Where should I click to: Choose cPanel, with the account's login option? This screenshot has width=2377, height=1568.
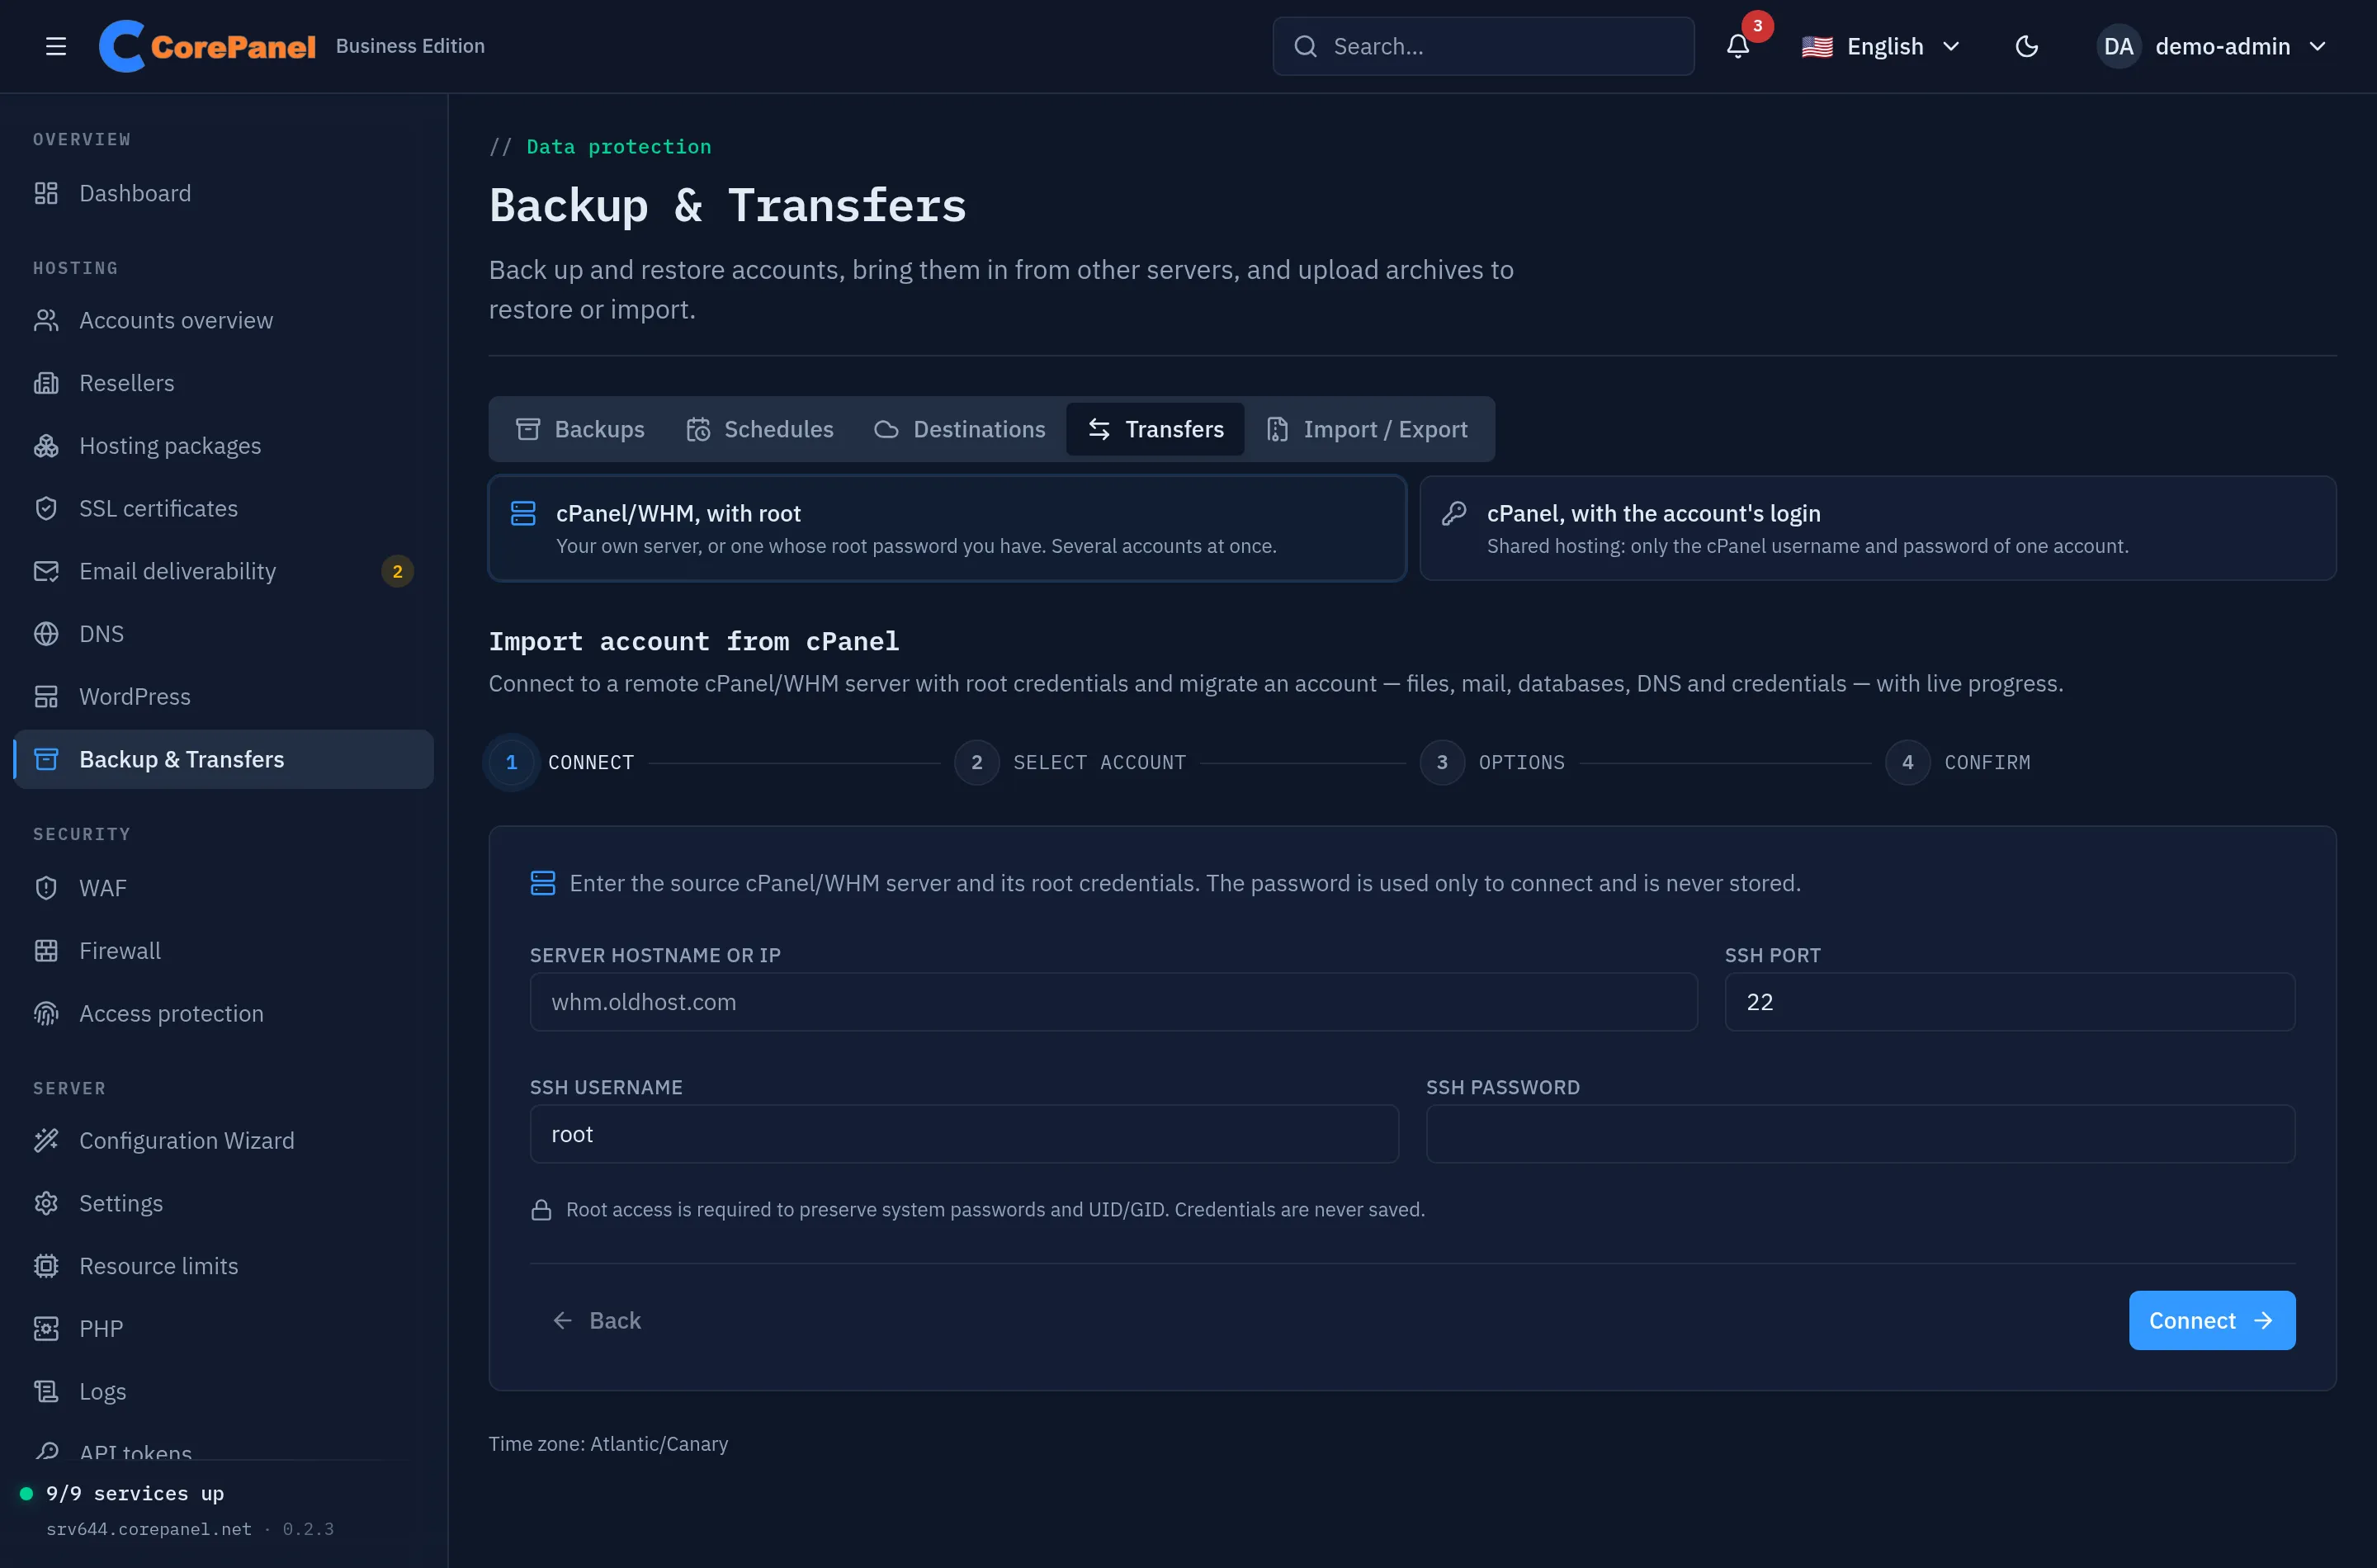coord(1878,528)
